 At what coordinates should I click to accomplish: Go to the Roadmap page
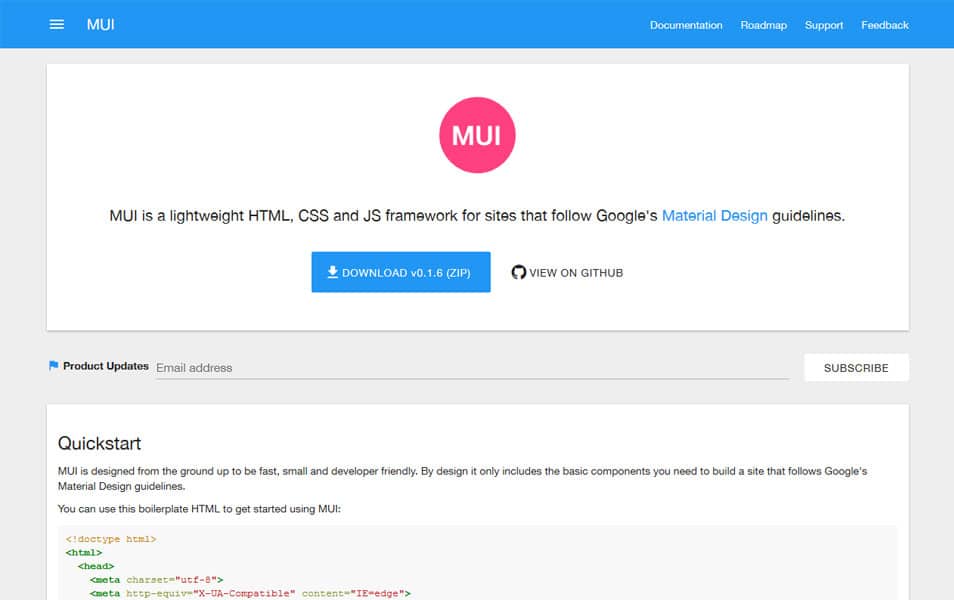click(x=764, y=25)
